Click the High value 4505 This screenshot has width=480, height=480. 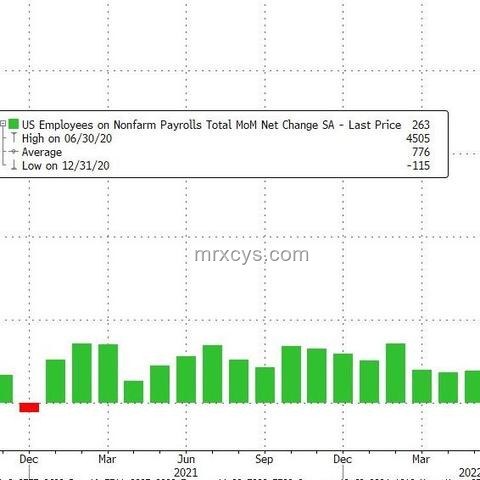(x=418, y=138)
